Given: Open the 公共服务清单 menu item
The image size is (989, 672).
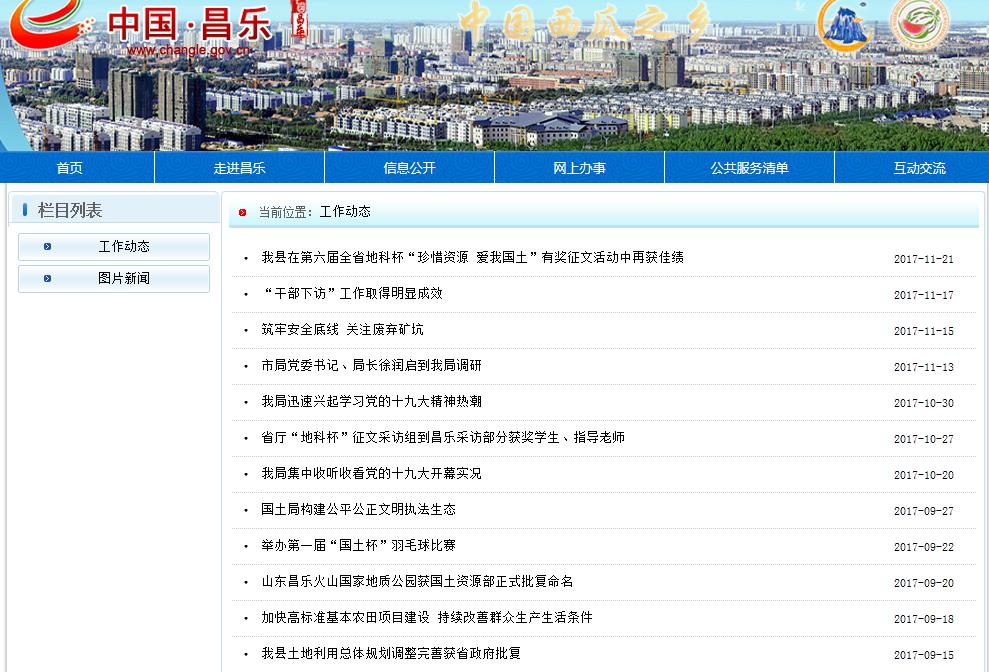Looking at the screenshot, I should click(x=750, y=168).
